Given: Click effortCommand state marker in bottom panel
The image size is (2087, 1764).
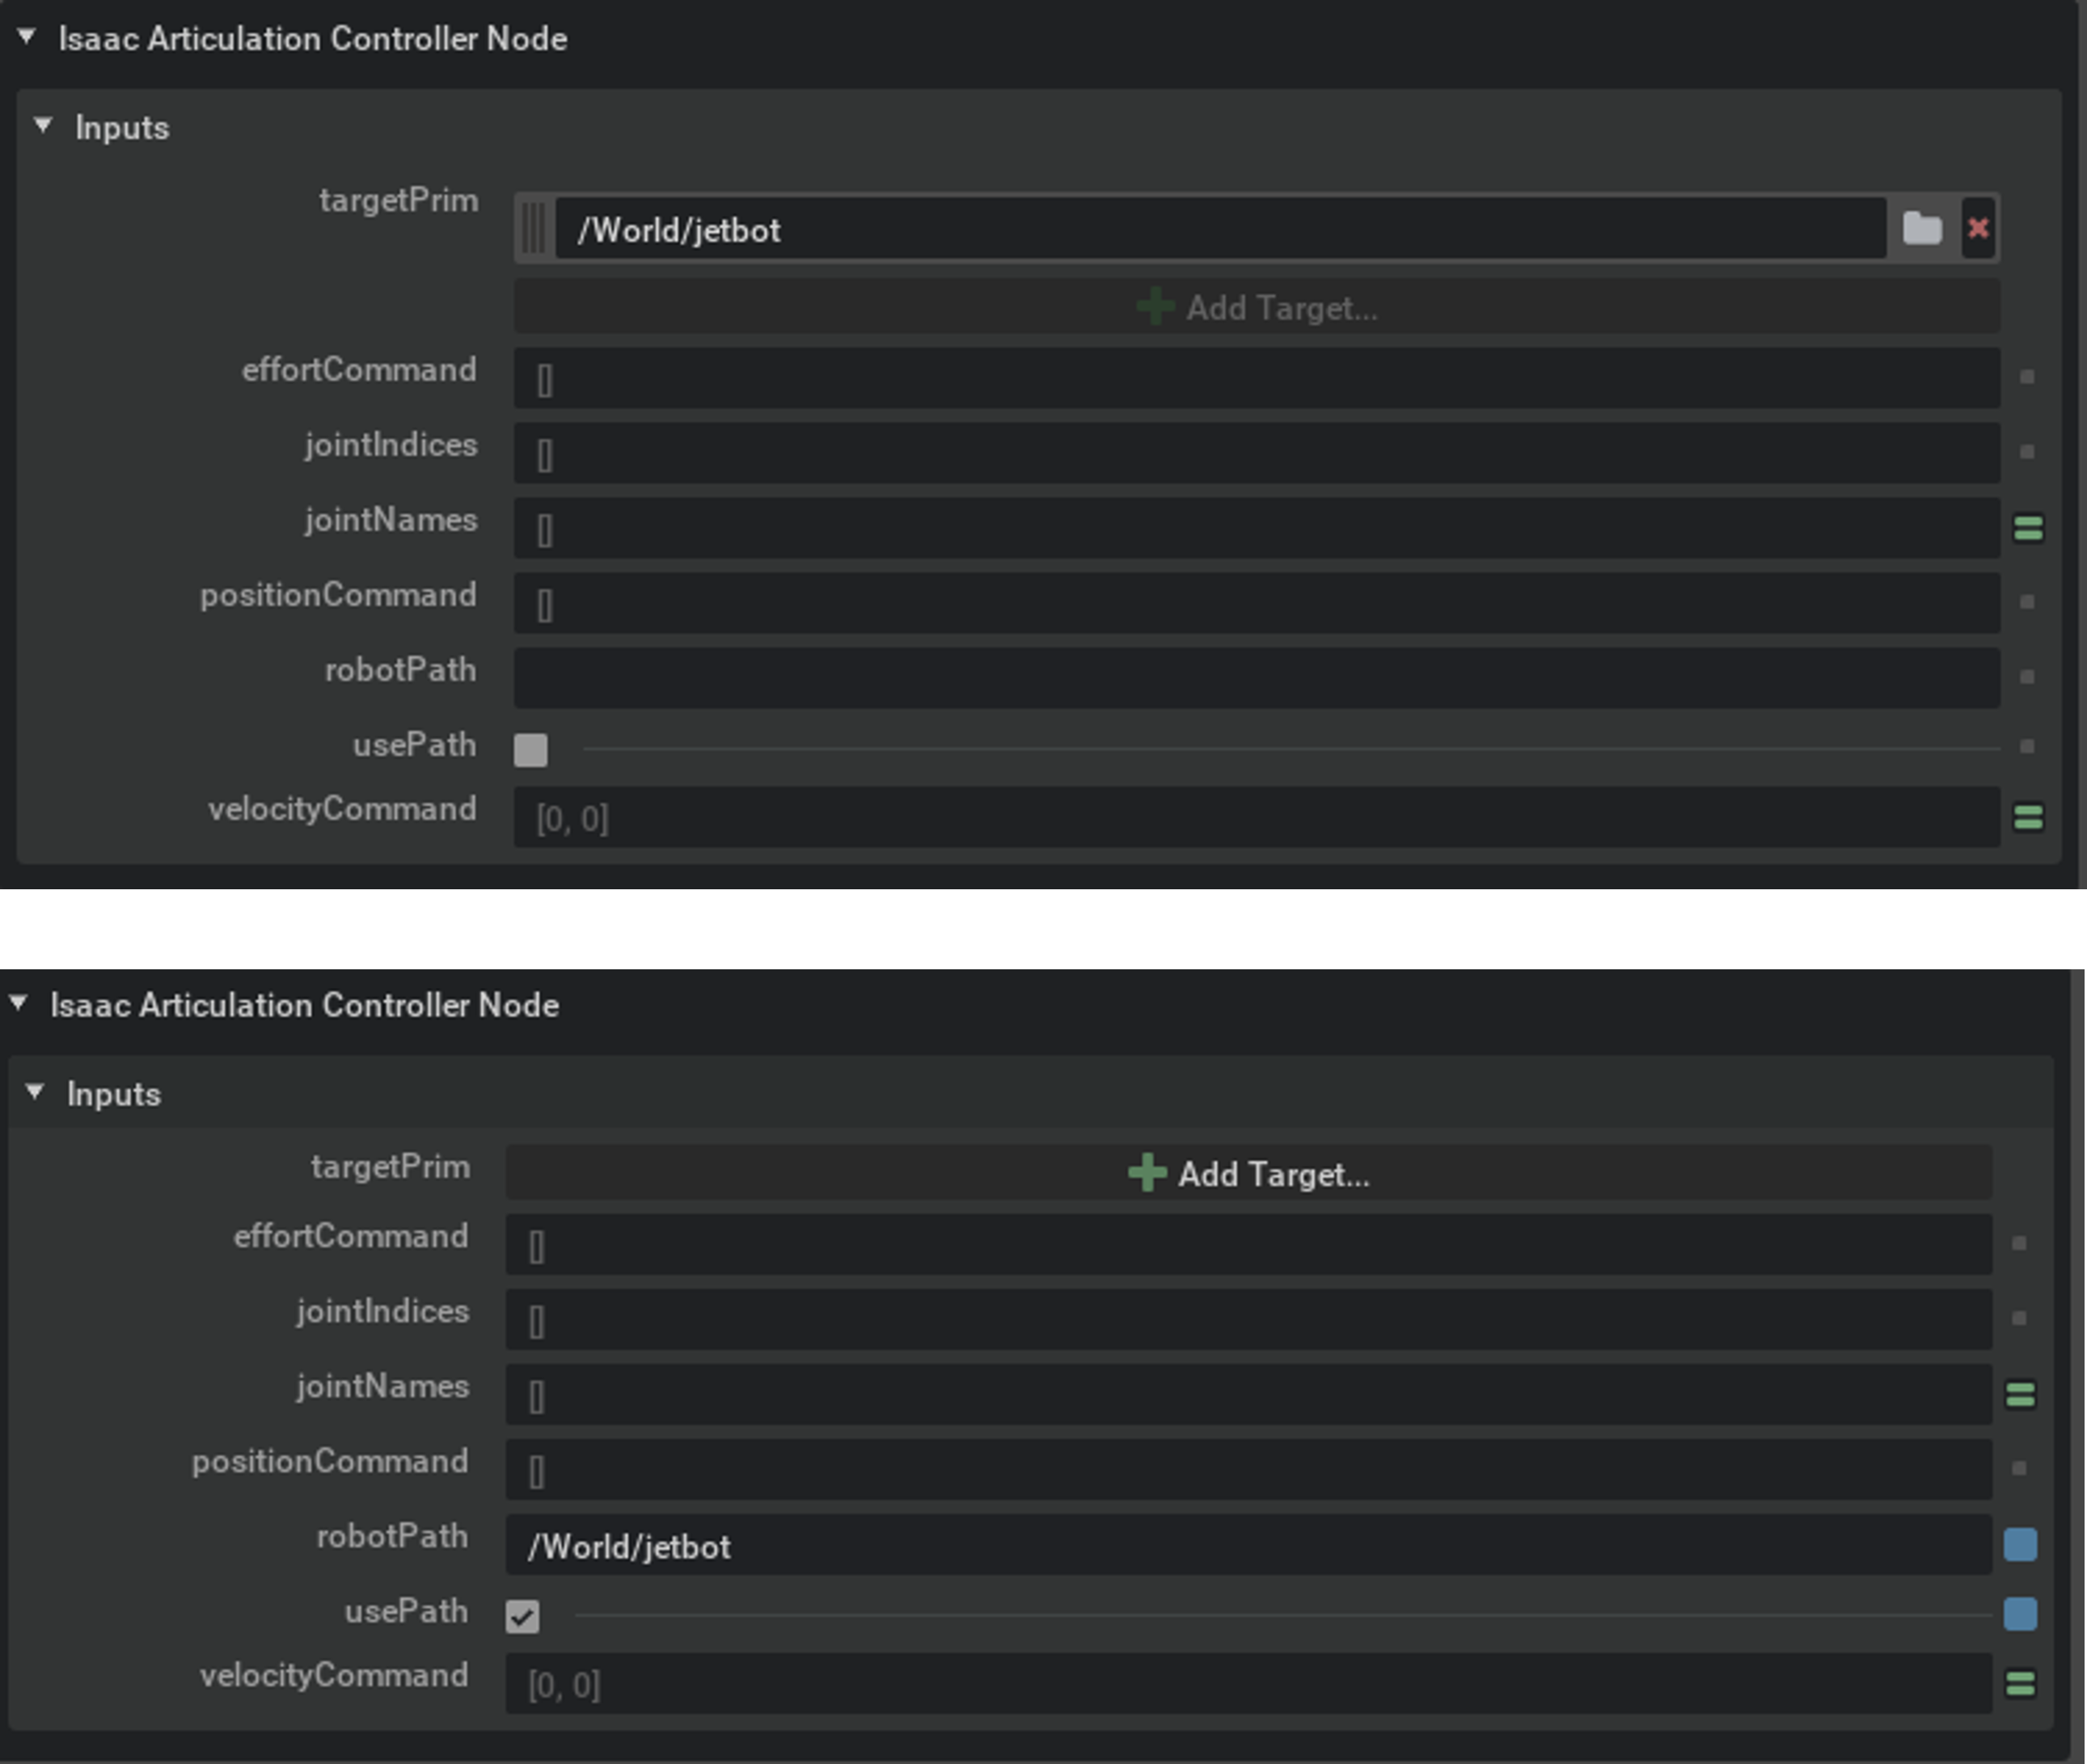Looking at the screenshot, I should click(2019, 1243).
